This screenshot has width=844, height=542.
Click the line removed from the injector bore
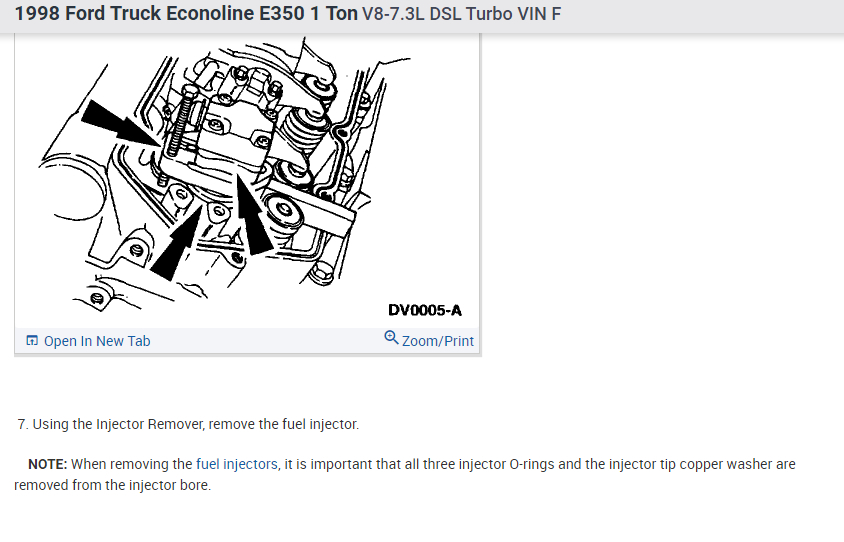[x=112, y=485]
